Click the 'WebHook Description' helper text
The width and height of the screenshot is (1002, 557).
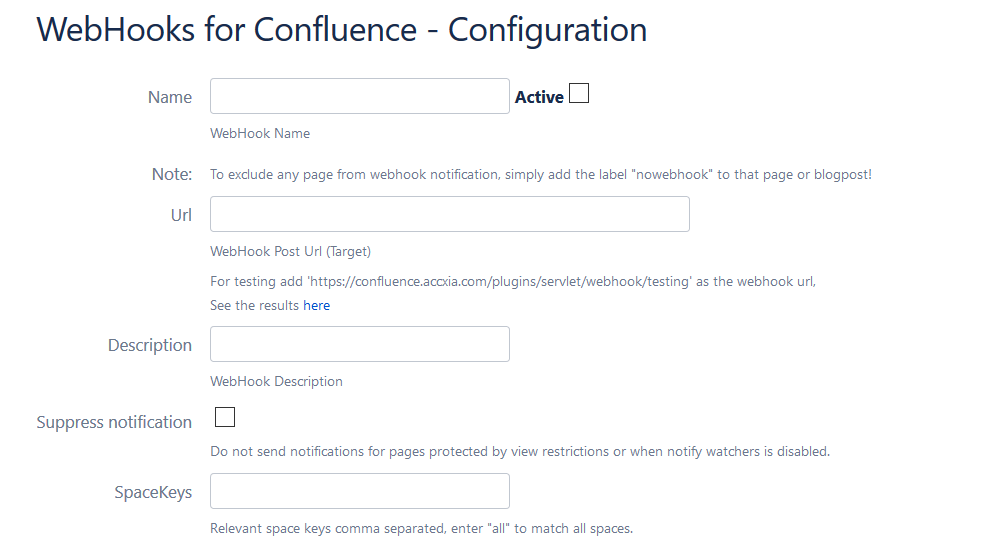point(276,381)
